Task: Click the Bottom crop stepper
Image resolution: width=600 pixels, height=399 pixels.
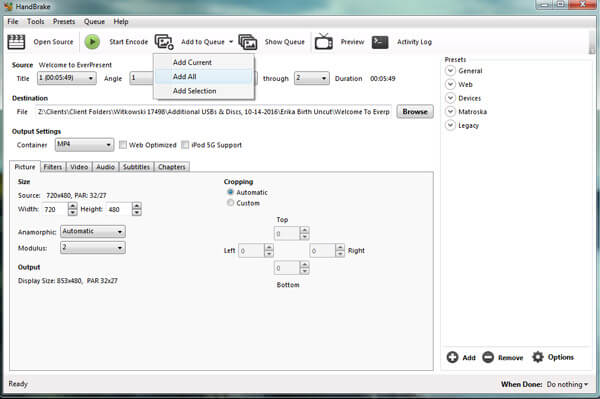Action: pos(304,268)
